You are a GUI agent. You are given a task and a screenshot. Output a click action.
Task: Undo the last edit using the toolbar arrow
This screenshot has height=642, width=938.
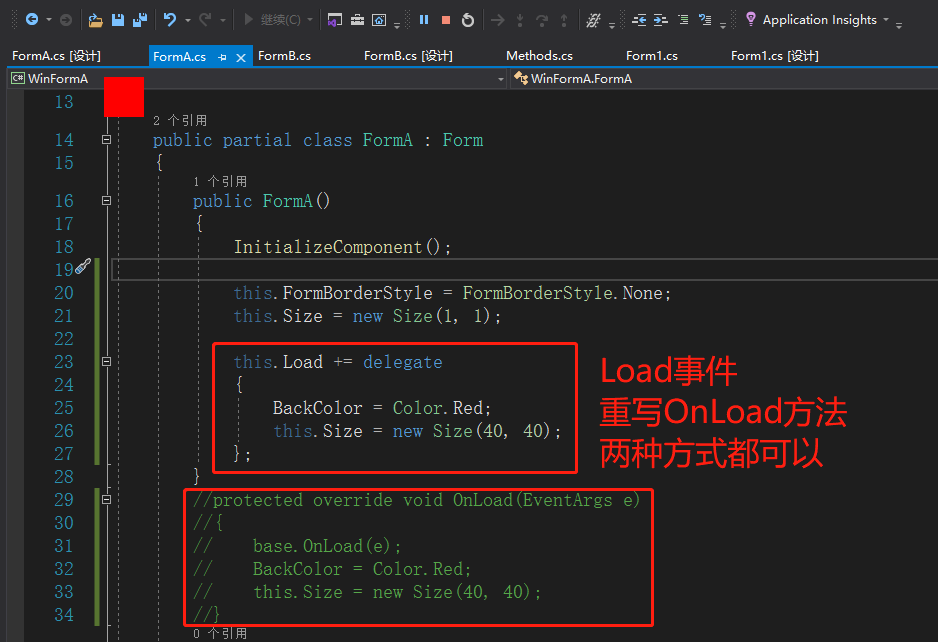tap(170, 20)
